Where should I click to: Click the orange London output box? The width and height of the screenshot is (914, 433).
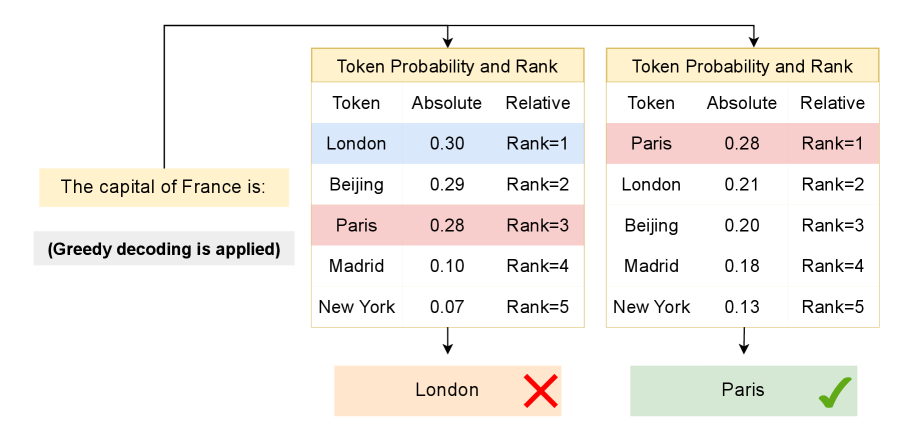tap(447, 390)
